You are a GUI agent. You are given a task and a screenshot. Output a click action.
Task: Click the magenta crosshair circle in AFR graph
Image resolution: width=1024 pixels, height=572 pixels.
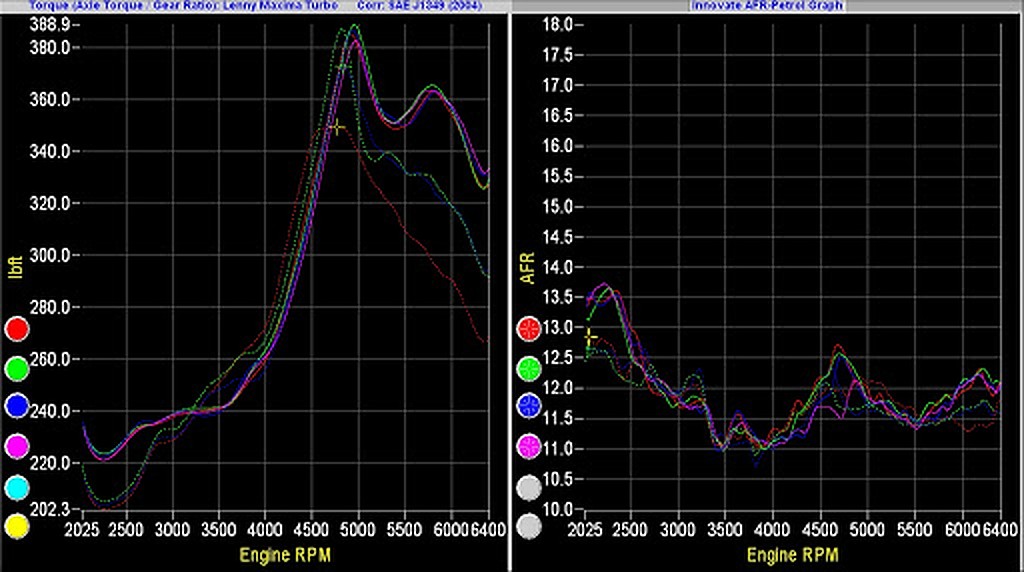(531, 446)
